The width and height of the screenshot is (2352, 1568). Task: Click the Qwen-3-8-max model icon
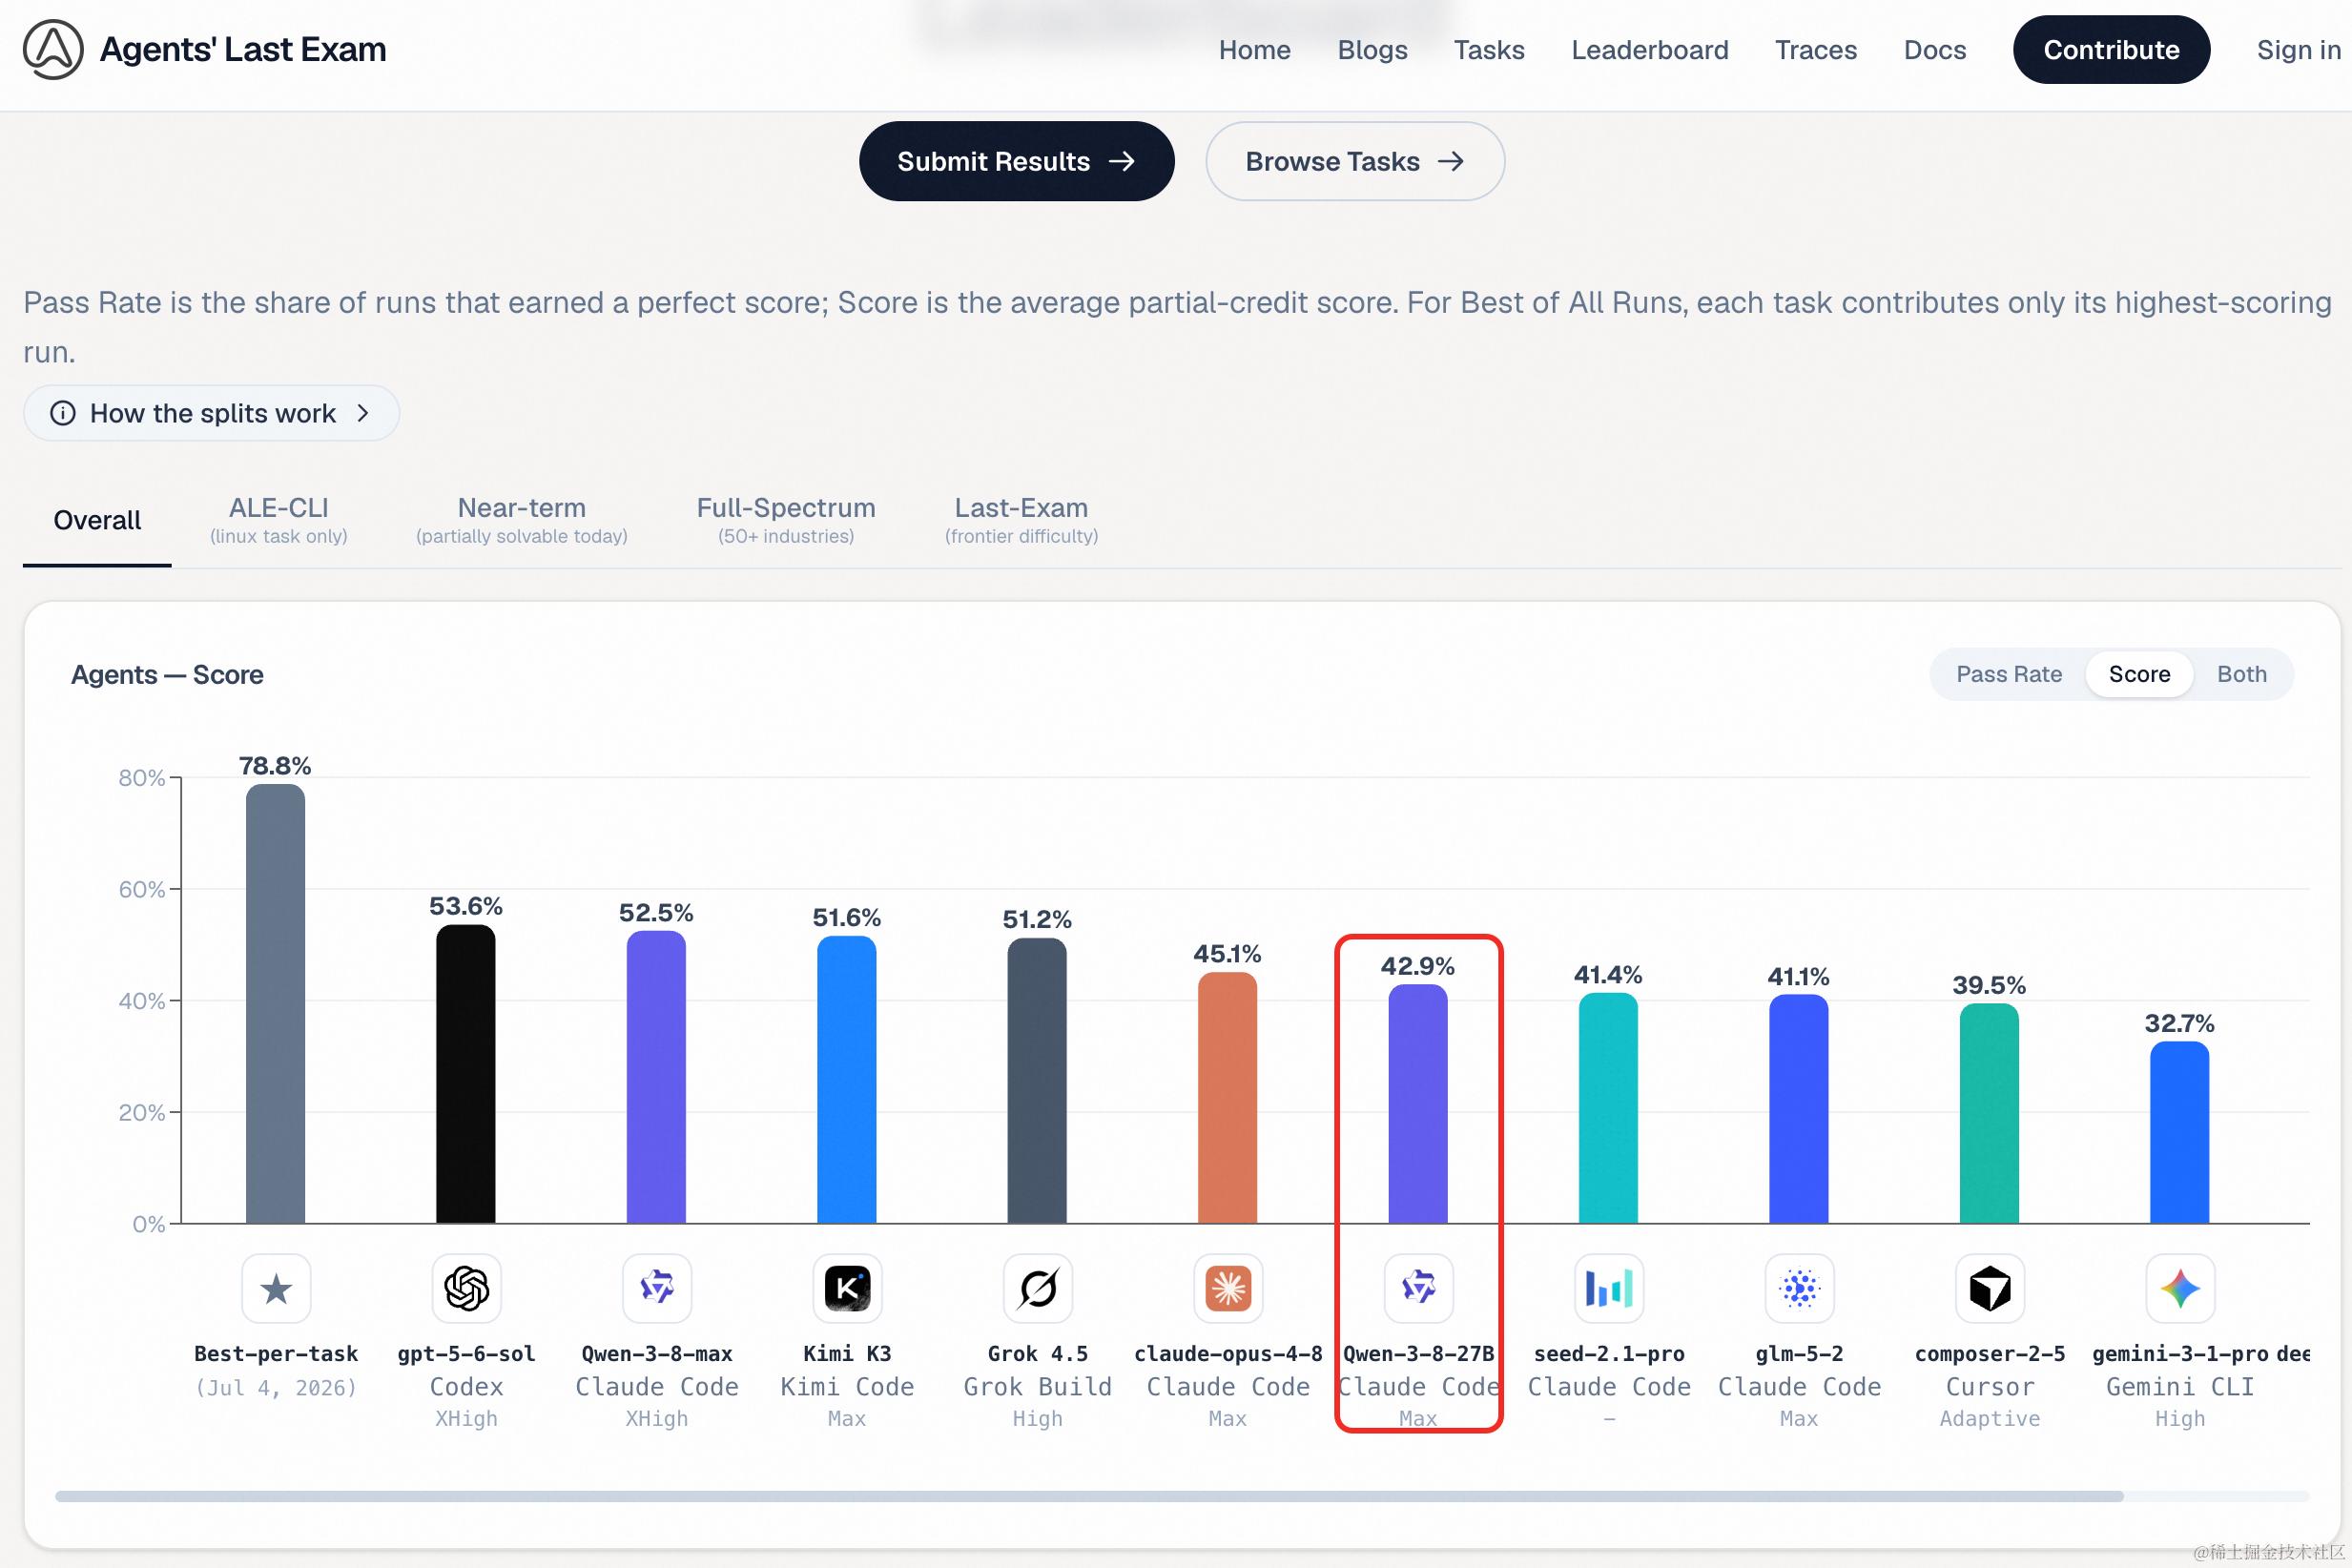pos(657,1289)
